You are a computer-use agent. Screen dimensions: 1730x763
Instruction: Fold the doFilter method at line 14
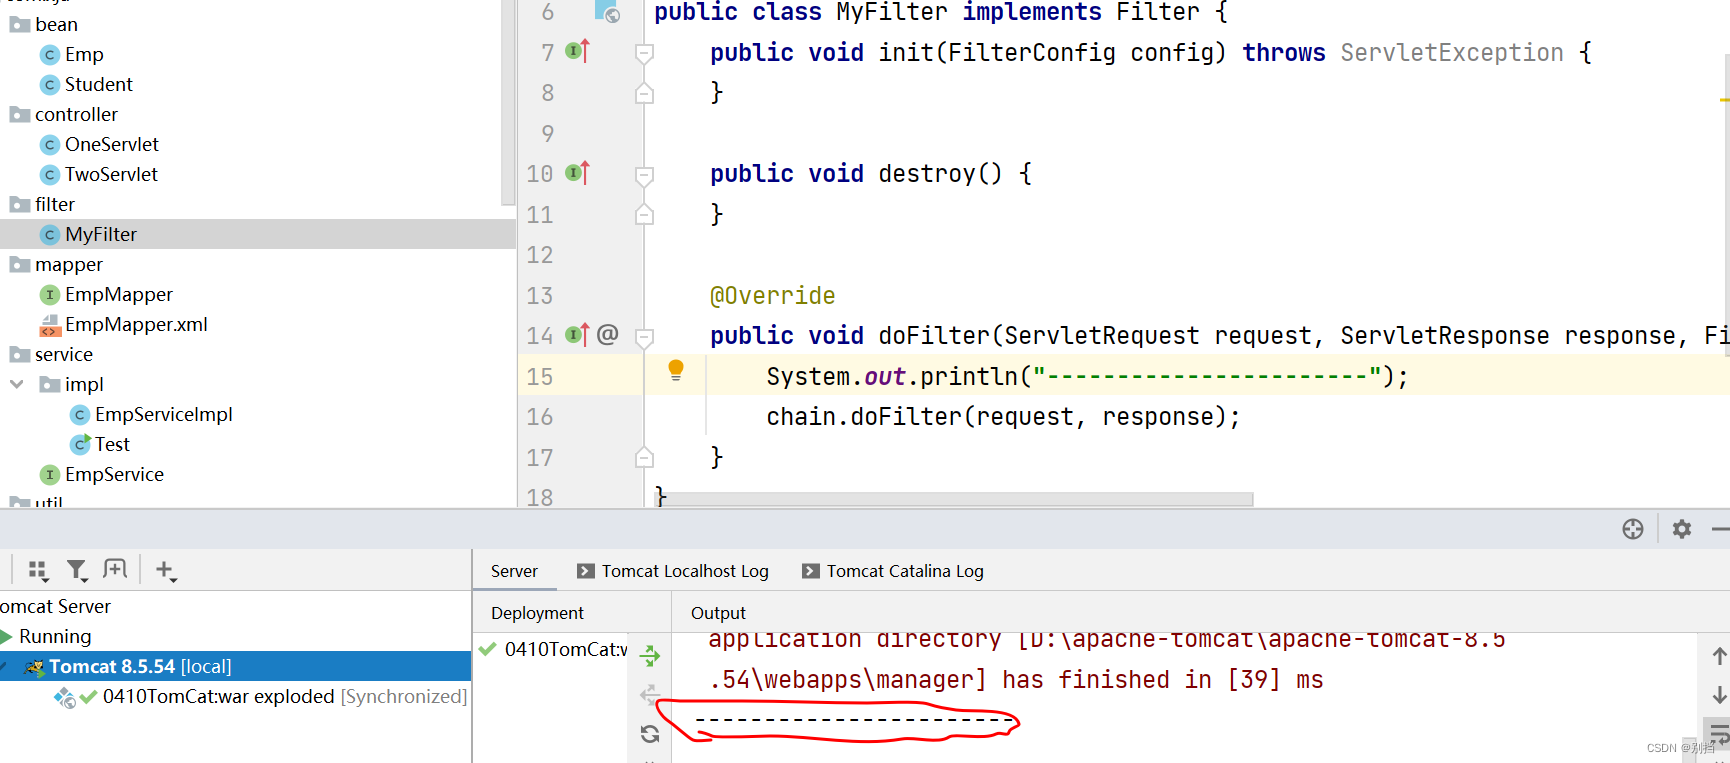coord(645,337)
